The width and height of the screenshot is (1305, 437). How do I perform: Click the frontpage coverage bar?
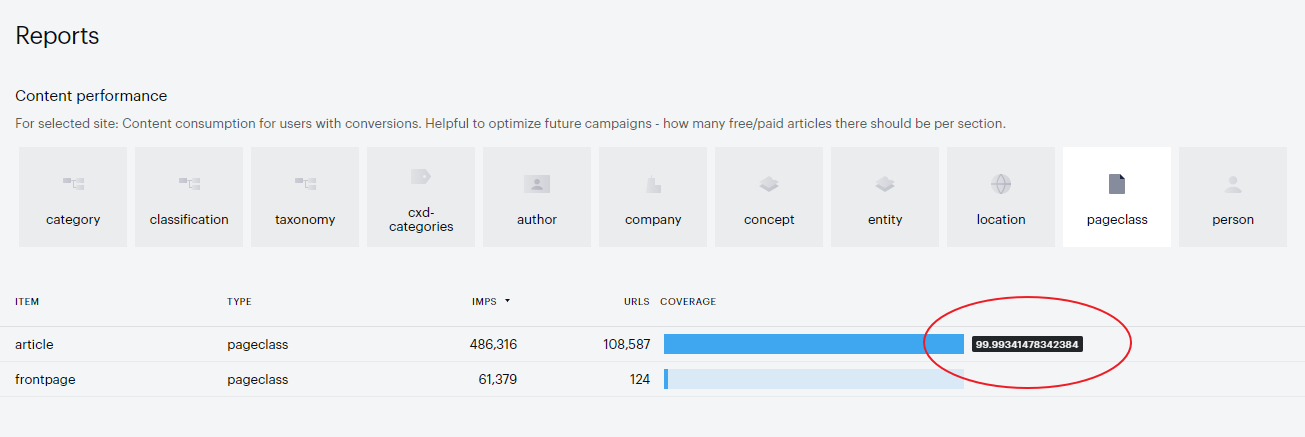pos(813,379)
